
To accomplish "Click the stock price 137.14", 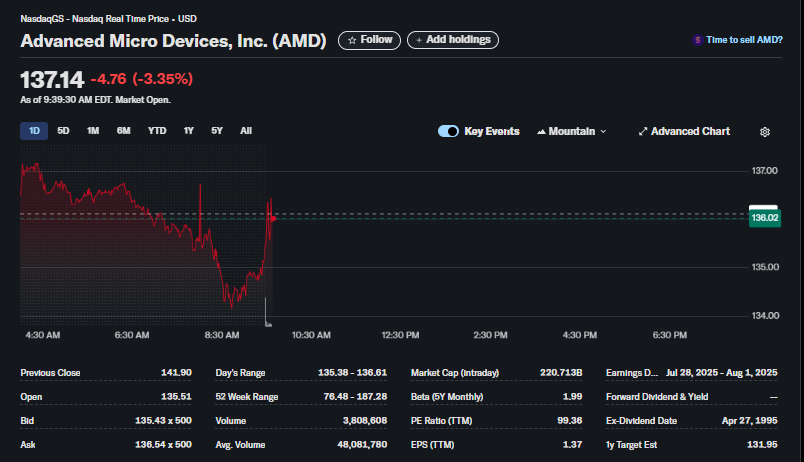I will (x=52, y=80).
